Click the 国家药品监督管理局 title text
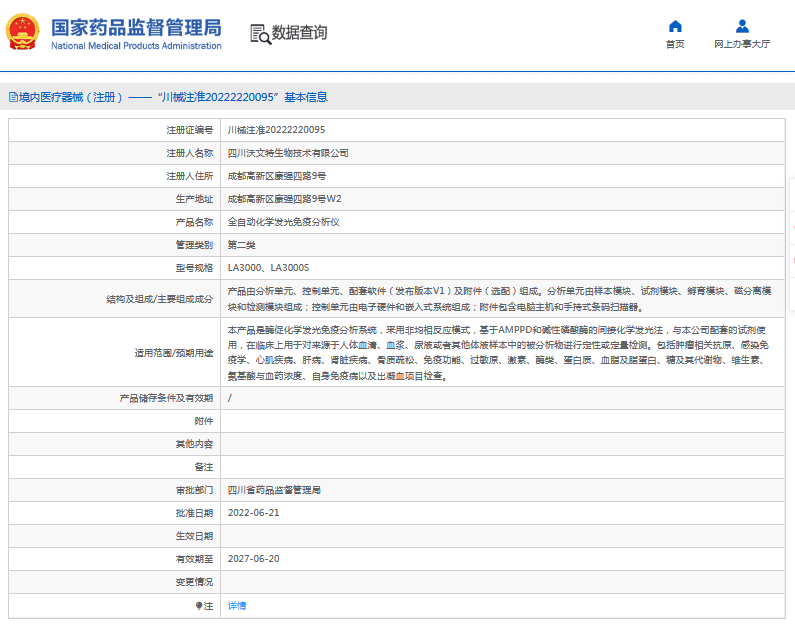 (x=136, y=28)
